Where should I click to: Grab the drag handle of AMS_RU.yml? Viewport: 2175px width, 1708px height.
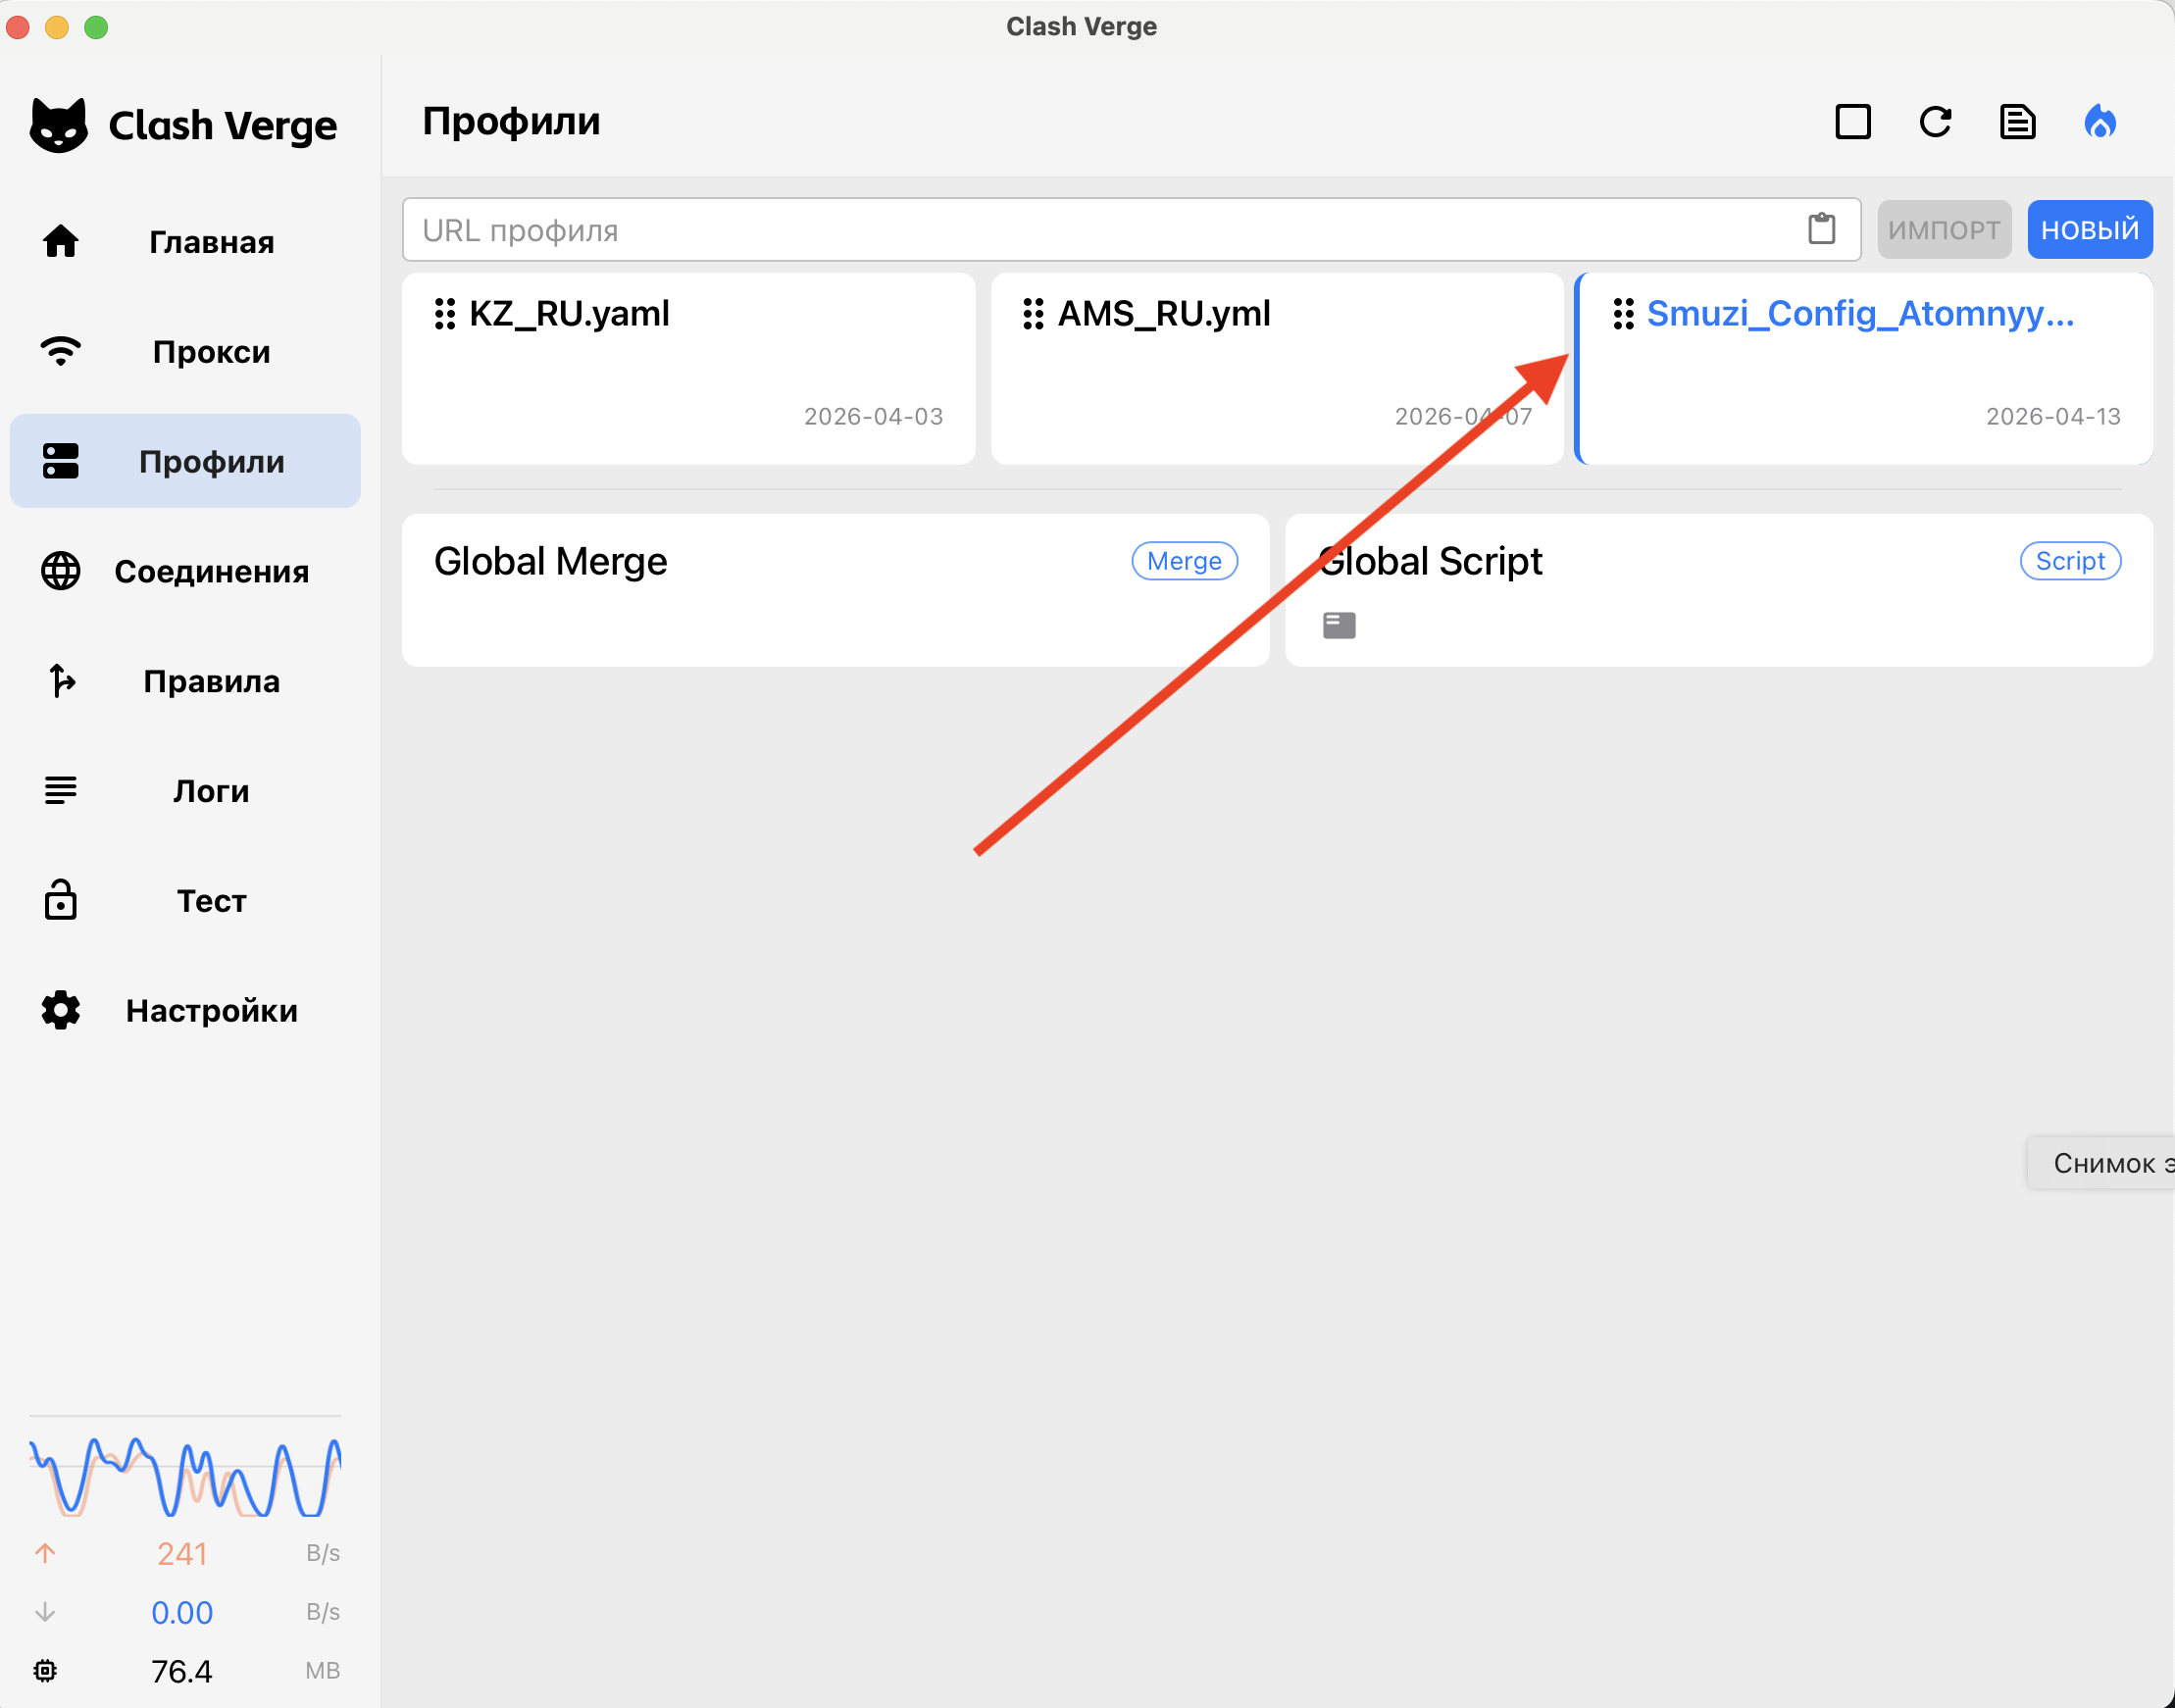click(x=1033, y=314)
